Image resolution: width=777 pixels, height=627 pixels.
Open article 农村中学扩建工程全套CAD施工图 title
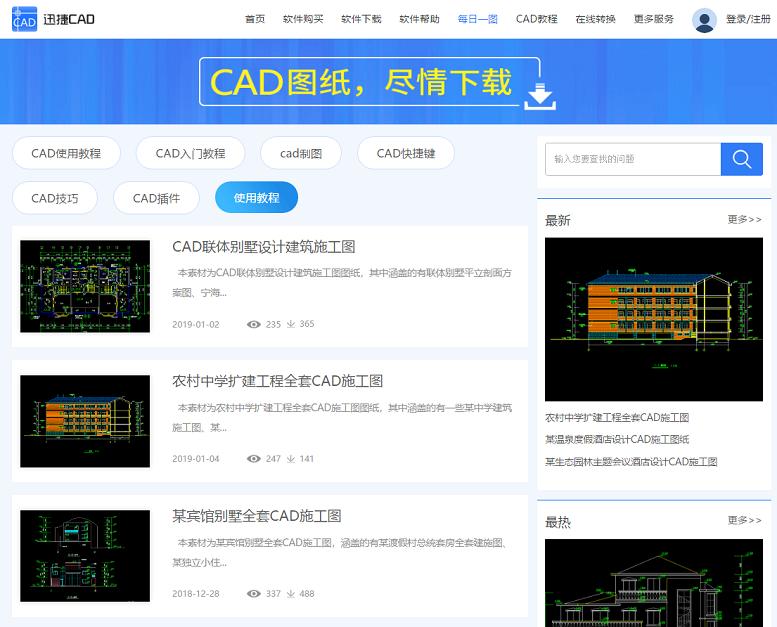tap(278, 381)
